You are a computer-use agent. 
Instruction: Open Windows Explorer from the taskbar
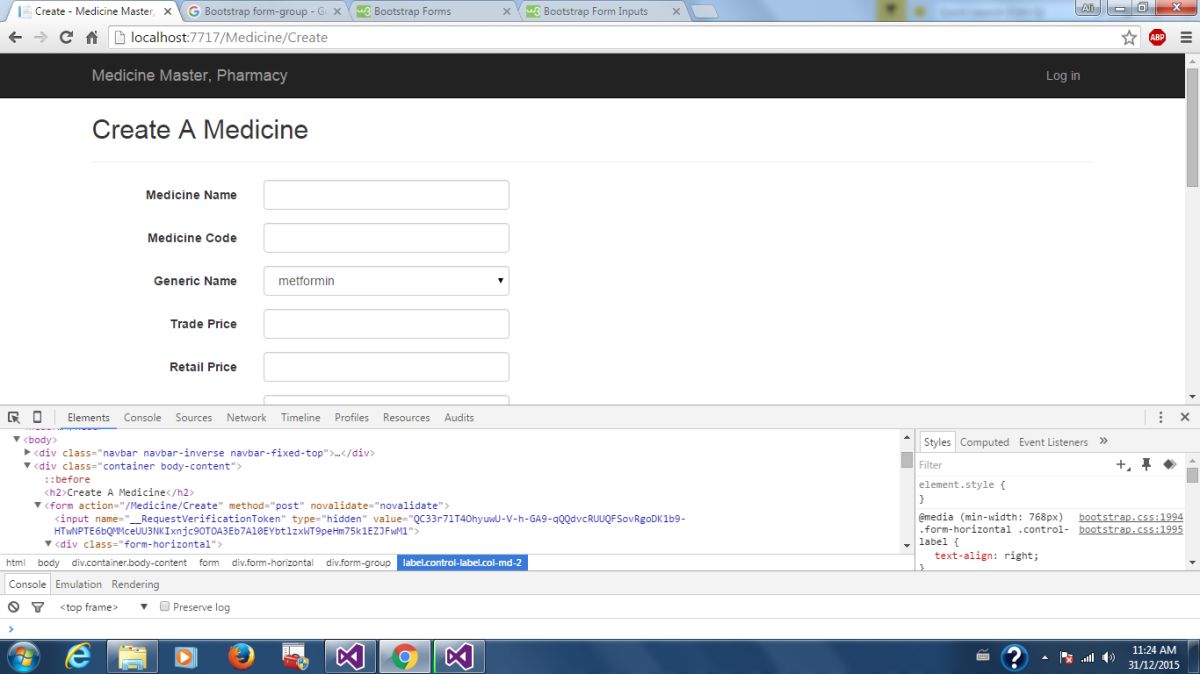pyautogui.click(x=133, y=656)
